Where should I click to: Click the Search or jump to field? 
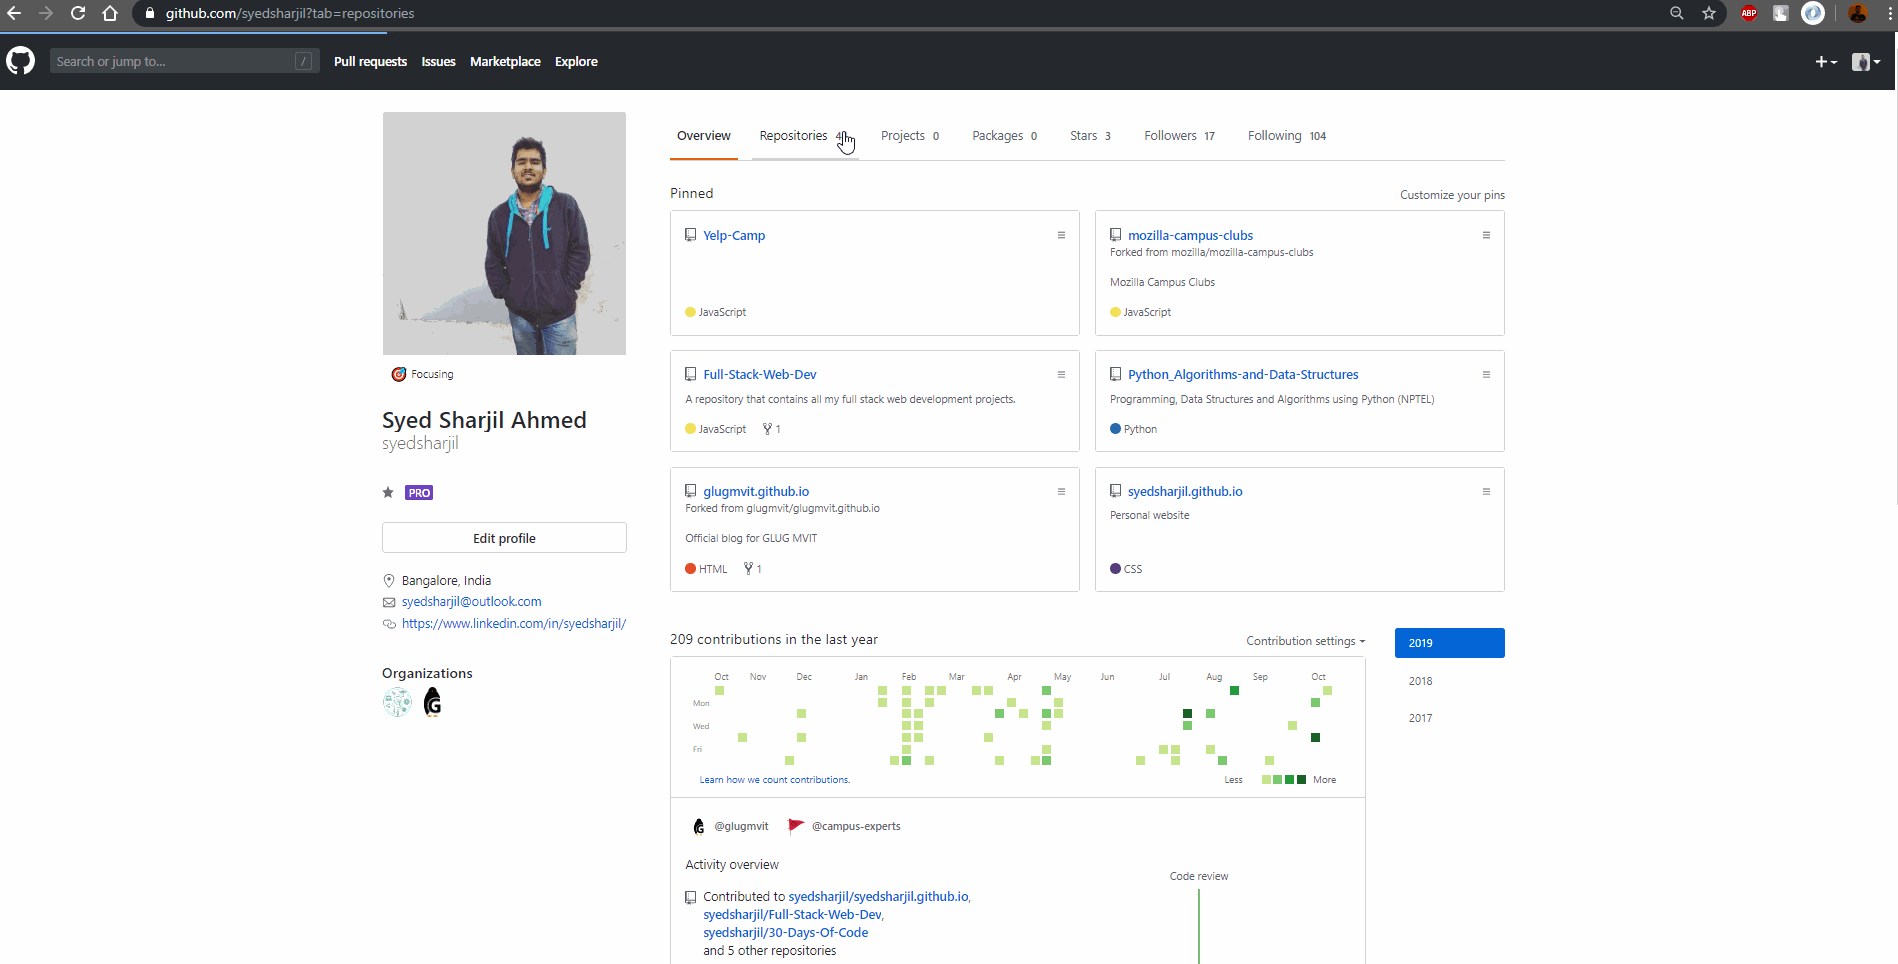click(x=175, y=61)
